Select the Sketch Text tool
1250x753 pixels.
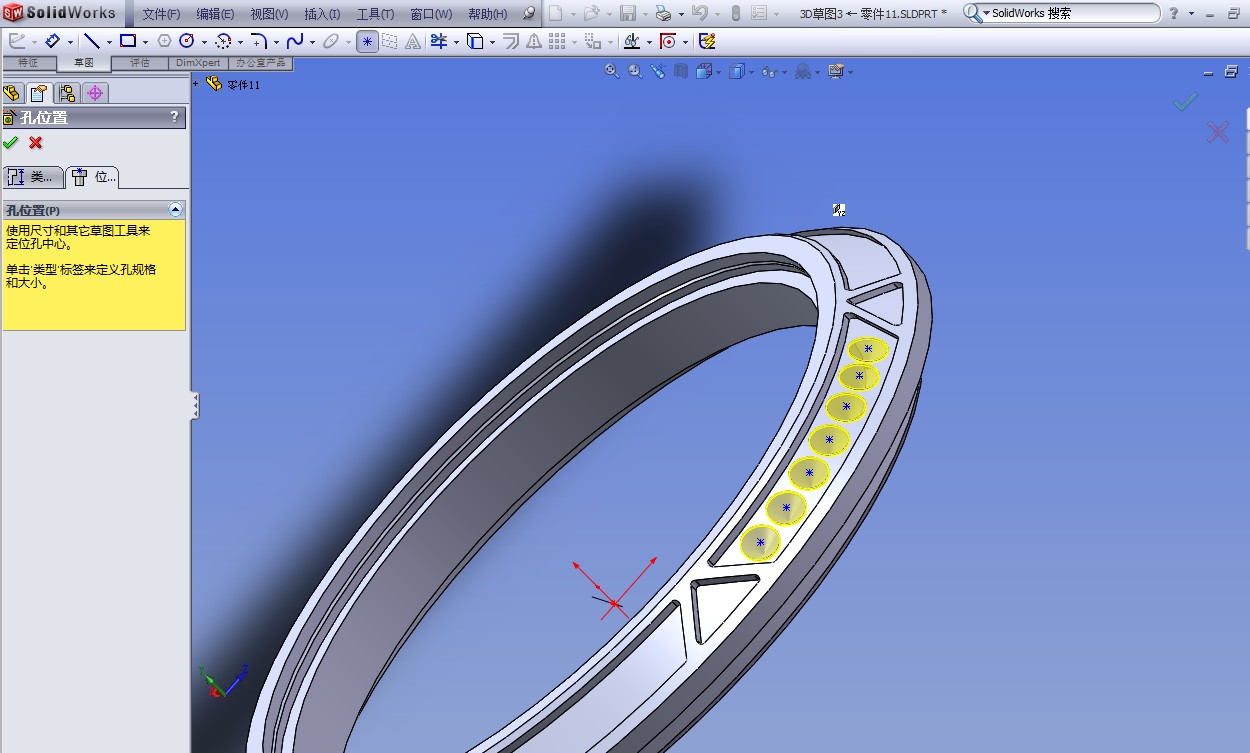click(x=412, y=41)
